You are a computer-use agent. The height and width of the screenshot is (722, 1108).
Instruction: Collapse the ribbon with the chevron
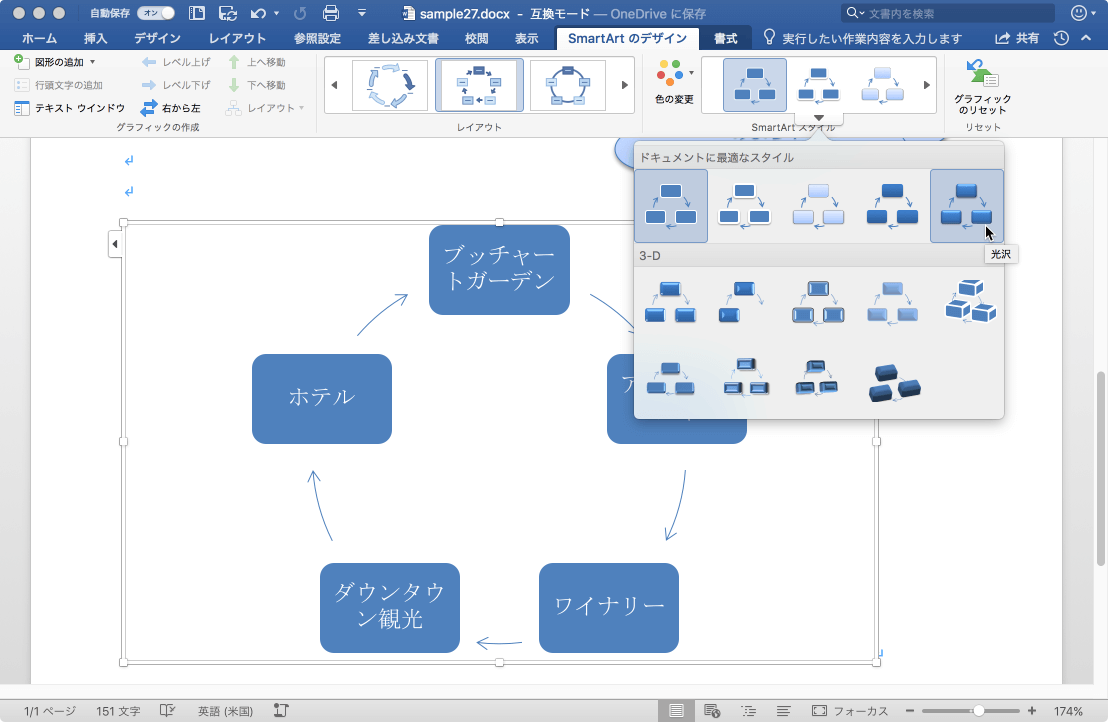point(1086,38)
